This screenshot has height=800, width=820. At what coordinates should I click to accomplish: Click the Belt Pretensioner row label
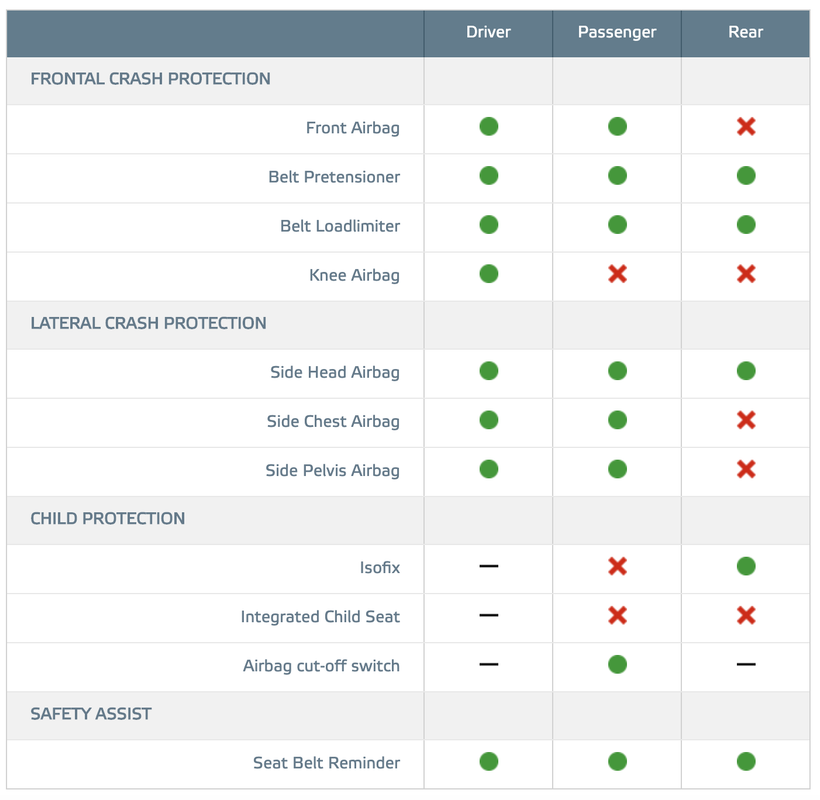point(334,177)
